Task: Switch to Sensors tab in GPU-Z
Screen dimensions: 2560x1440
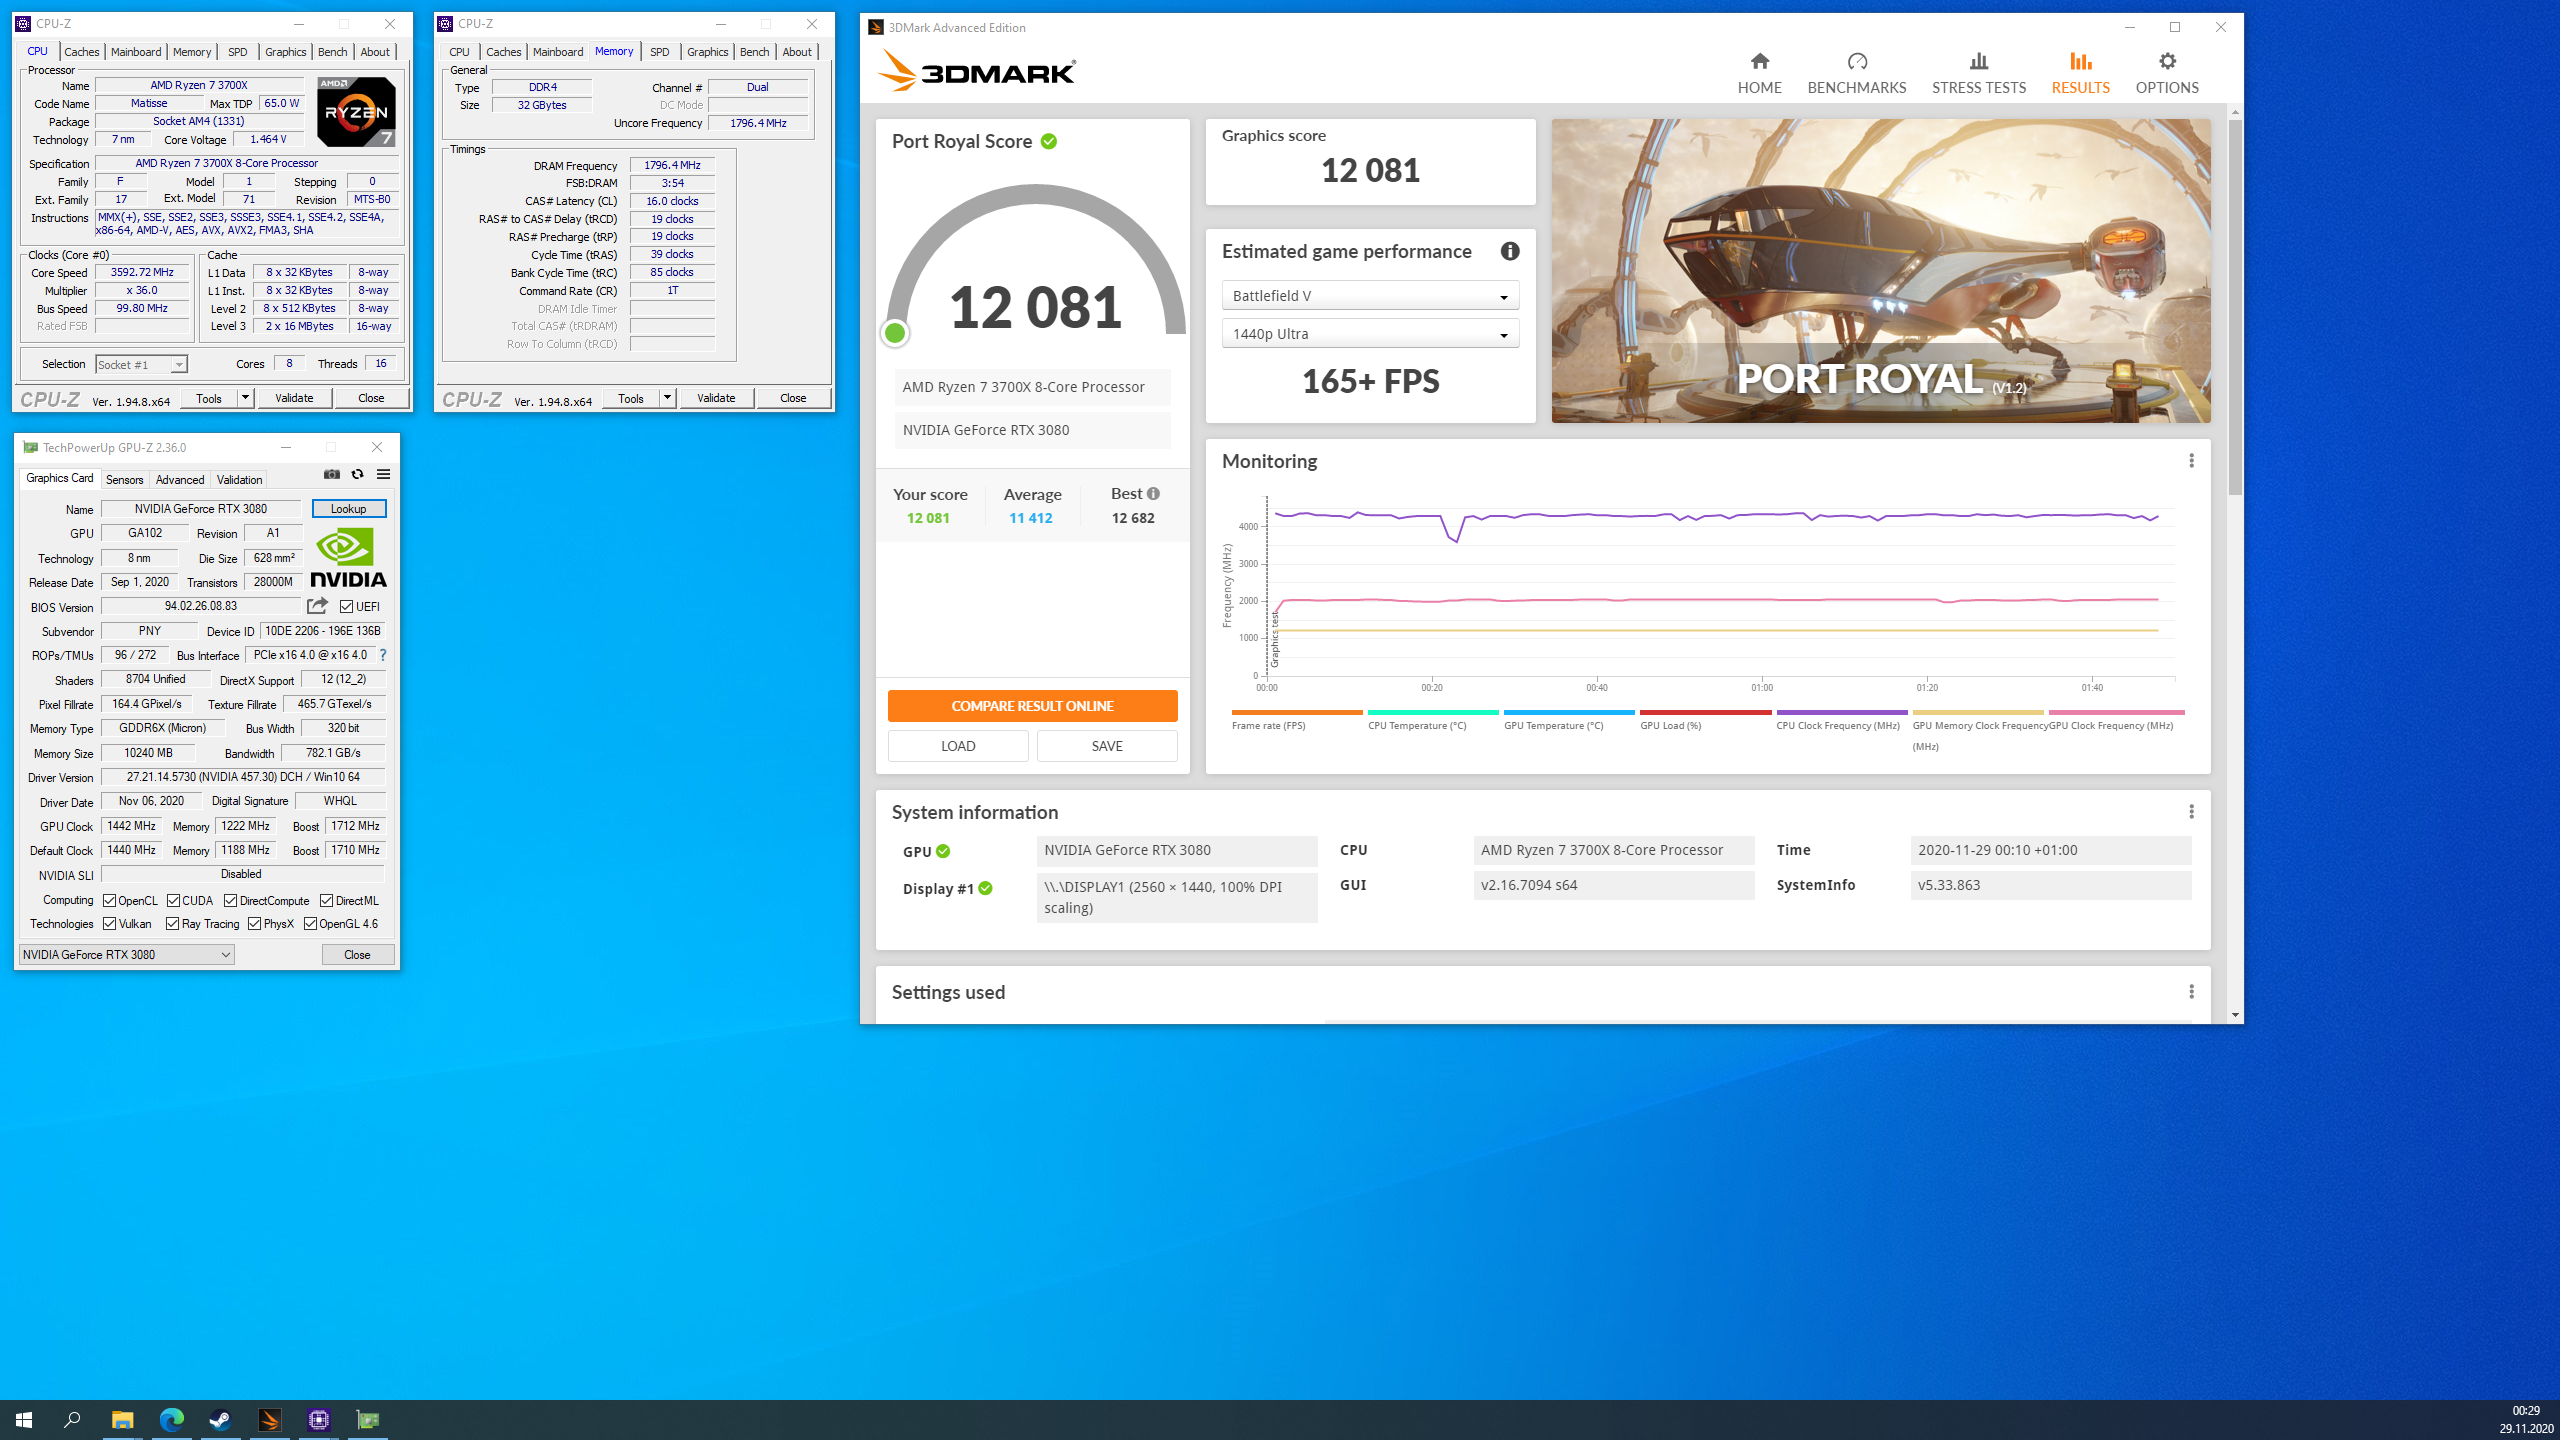Action: (125, 480)
